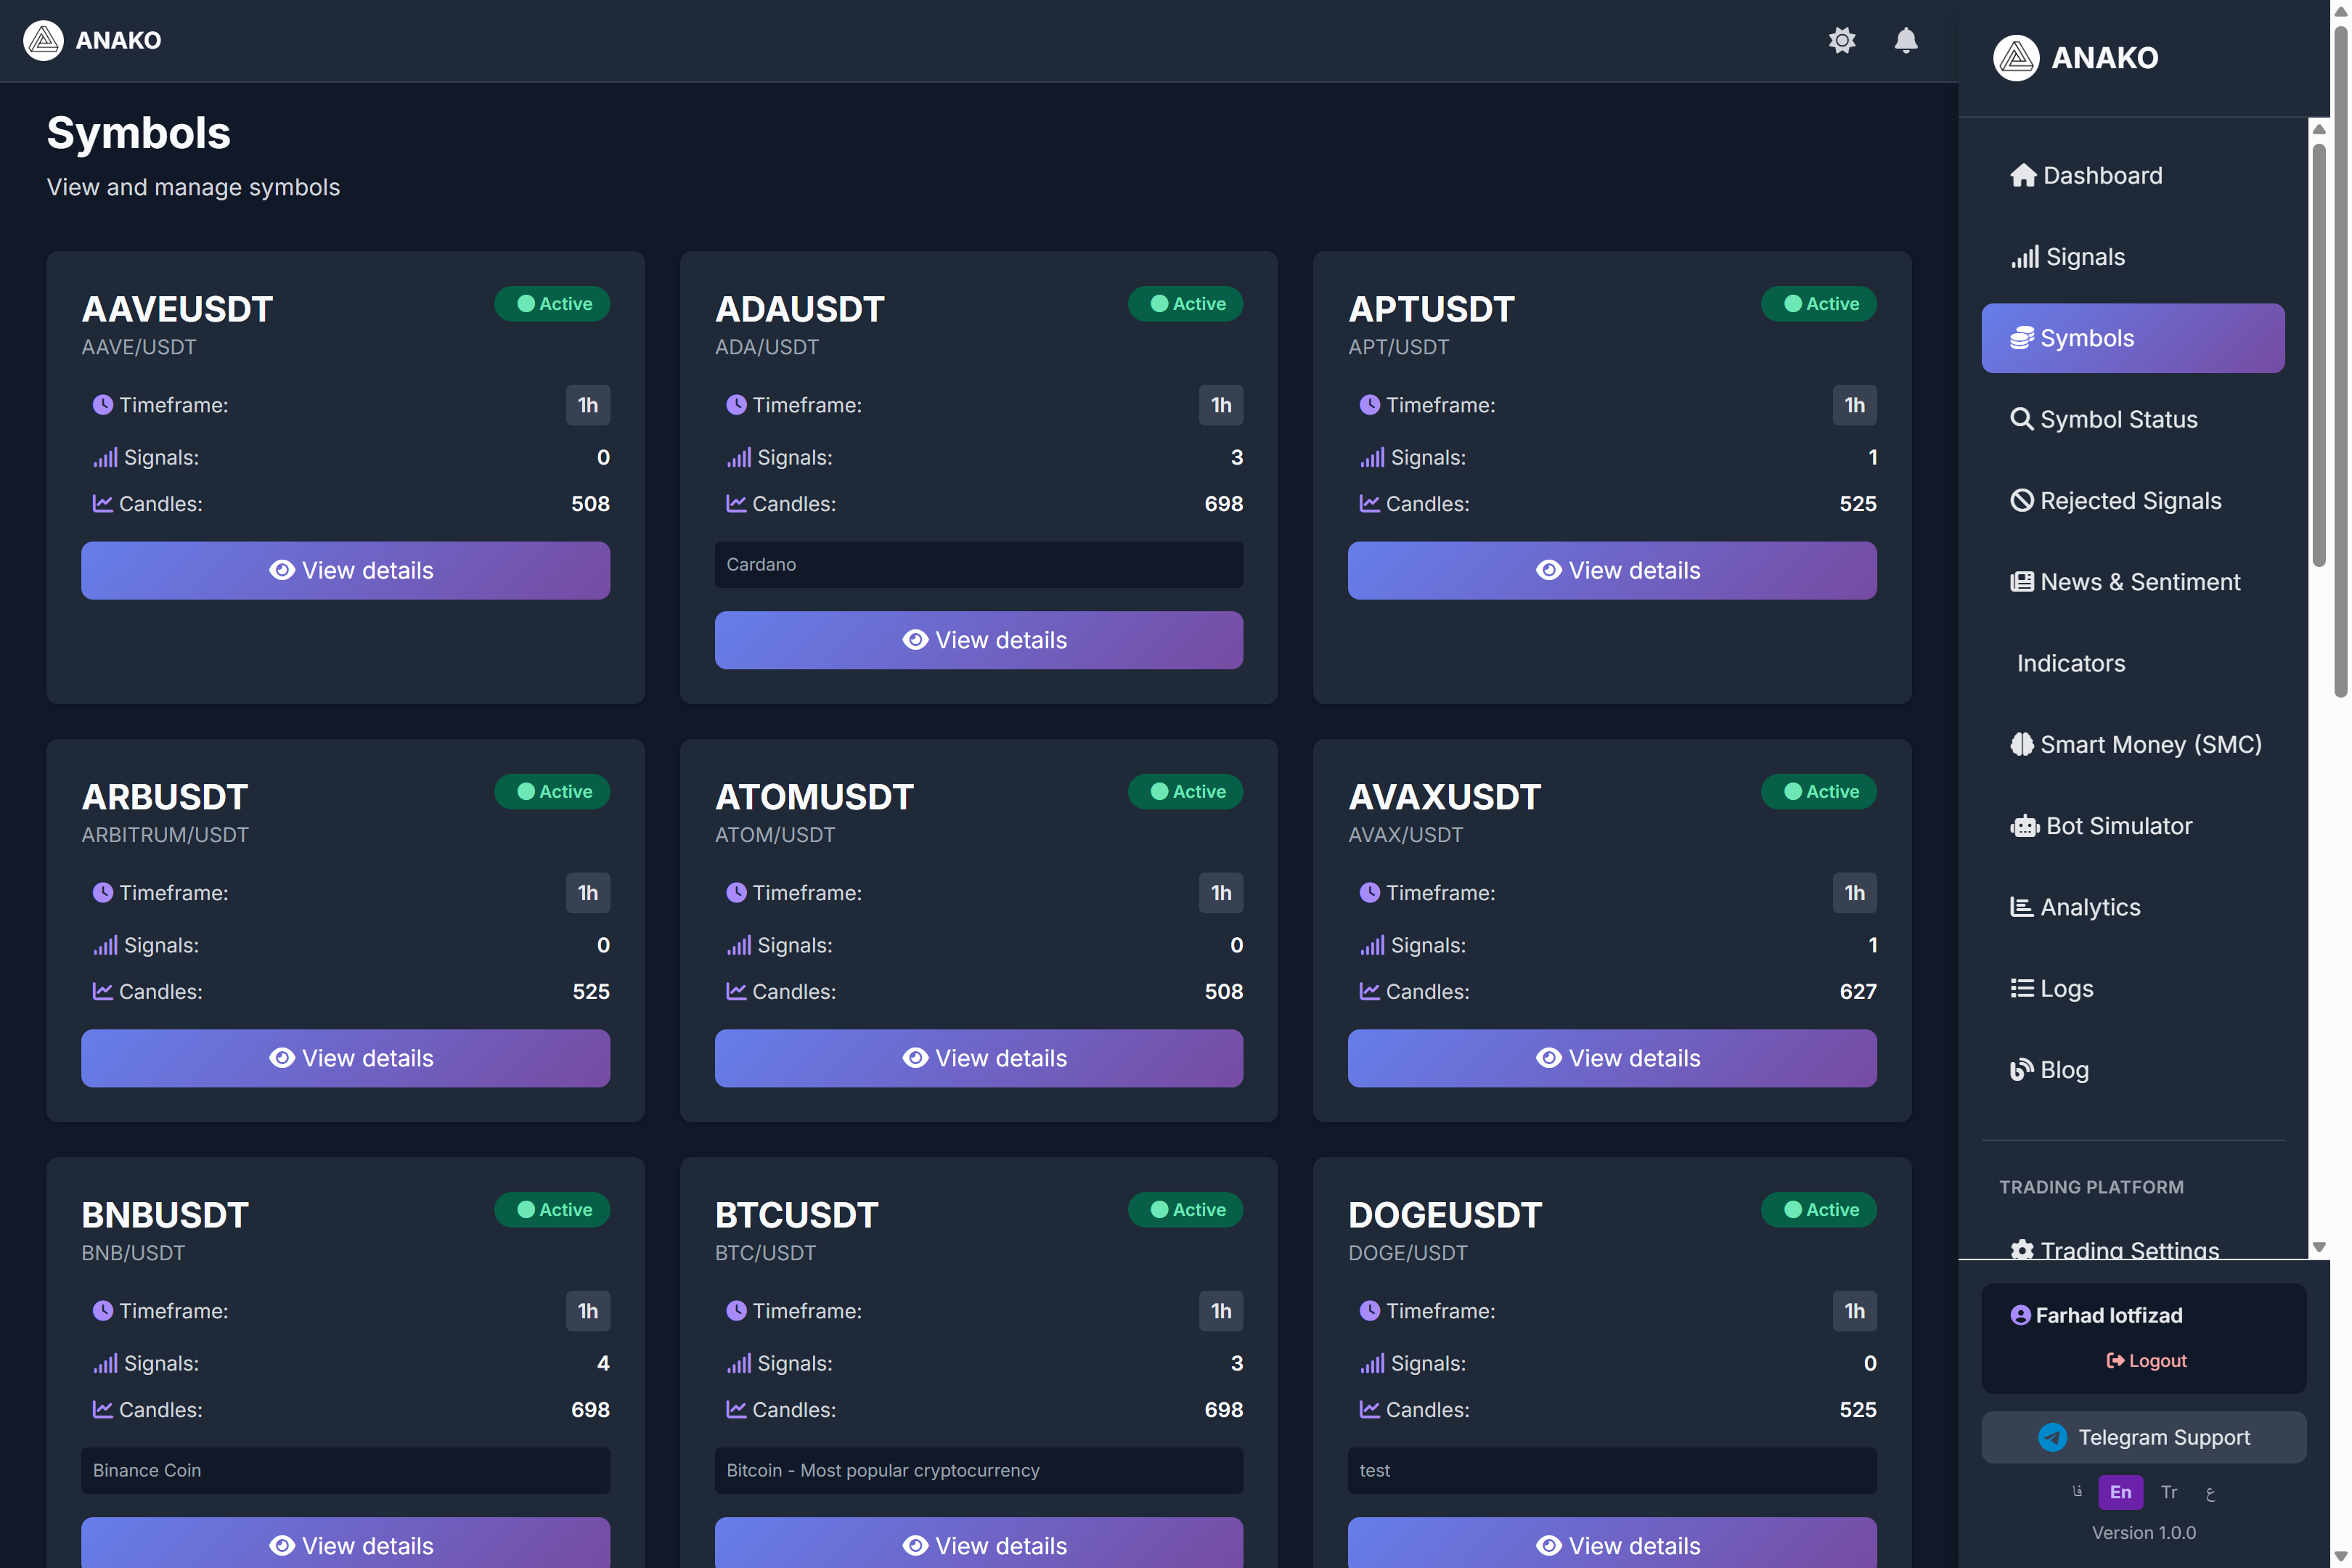
Task: Select Symbols in the navigation menu
Action: coord(2085,338)
